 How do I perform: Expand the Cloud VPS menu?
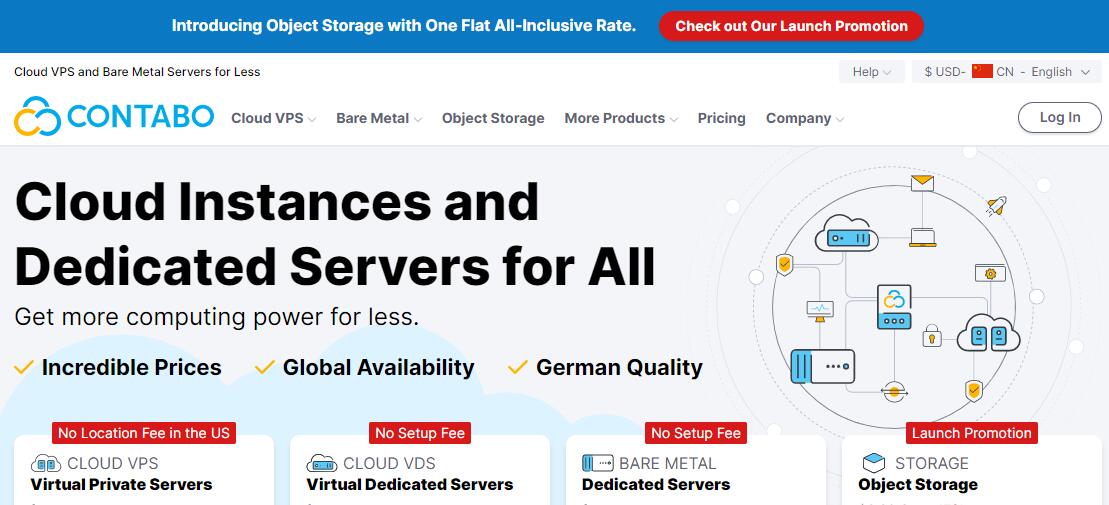[274, 118]
